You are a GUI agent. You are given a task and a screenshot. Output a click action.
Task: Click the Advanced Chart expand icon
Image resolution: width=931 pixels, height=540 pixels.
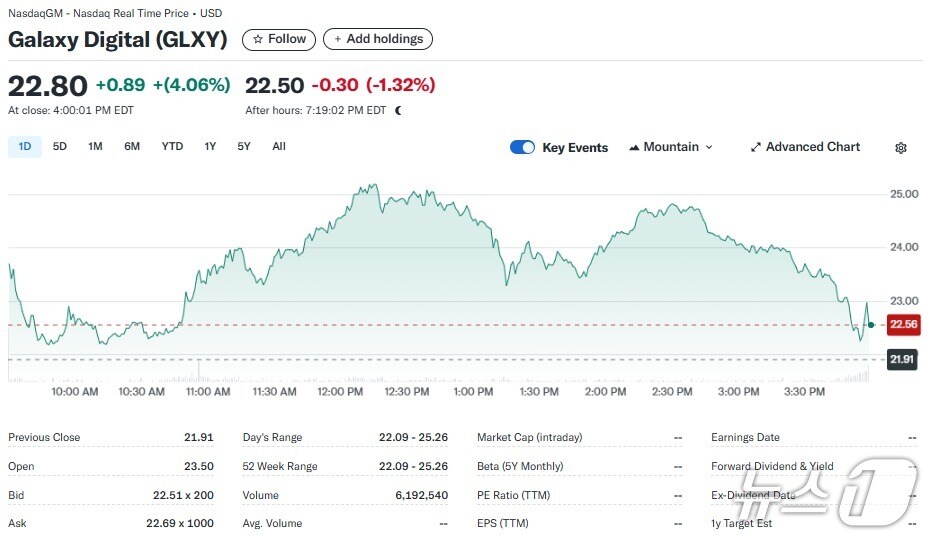click(756, 147)
